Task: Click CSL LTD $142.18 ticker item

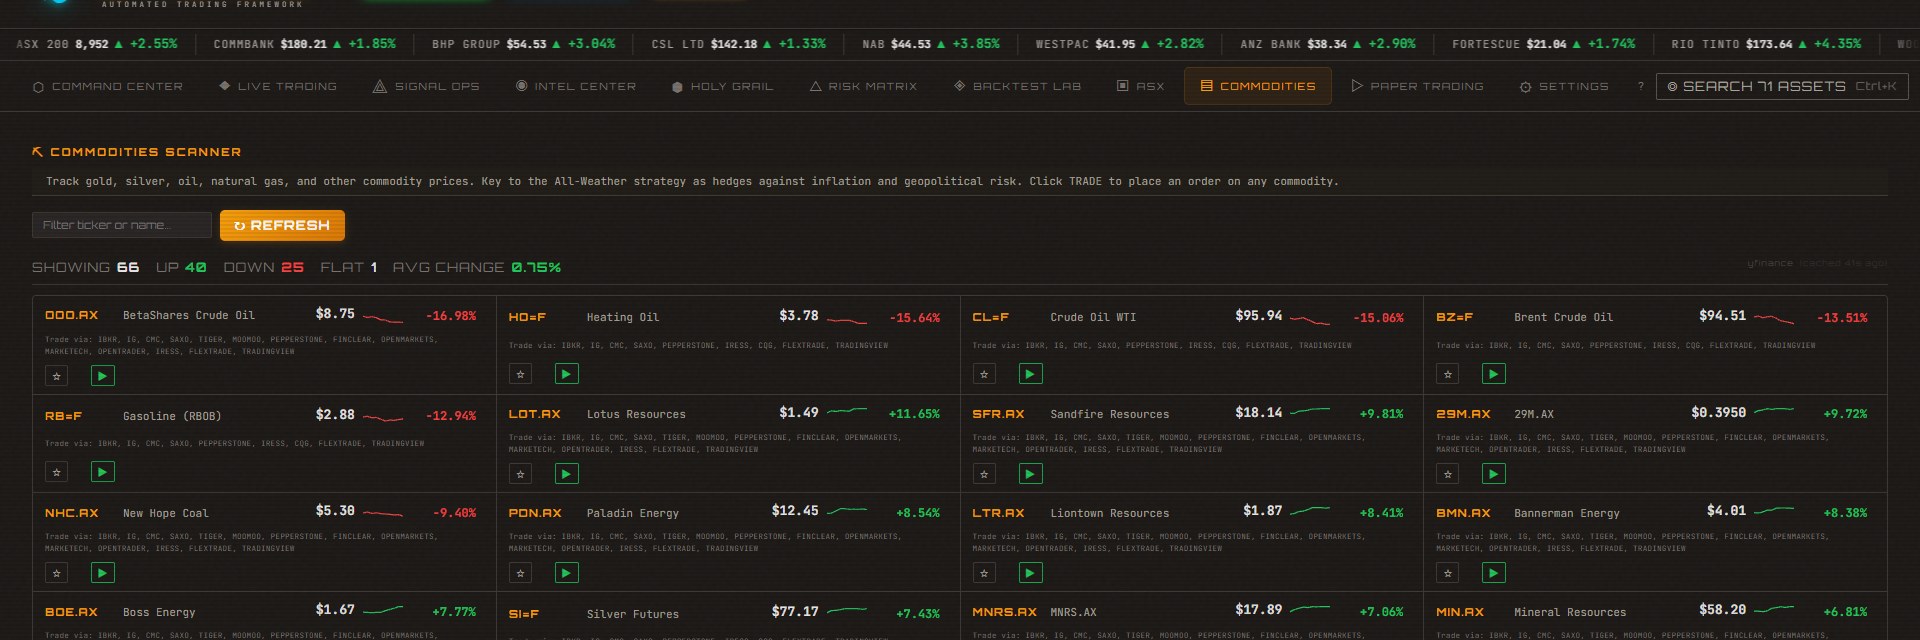Action: tap(739, 44)
